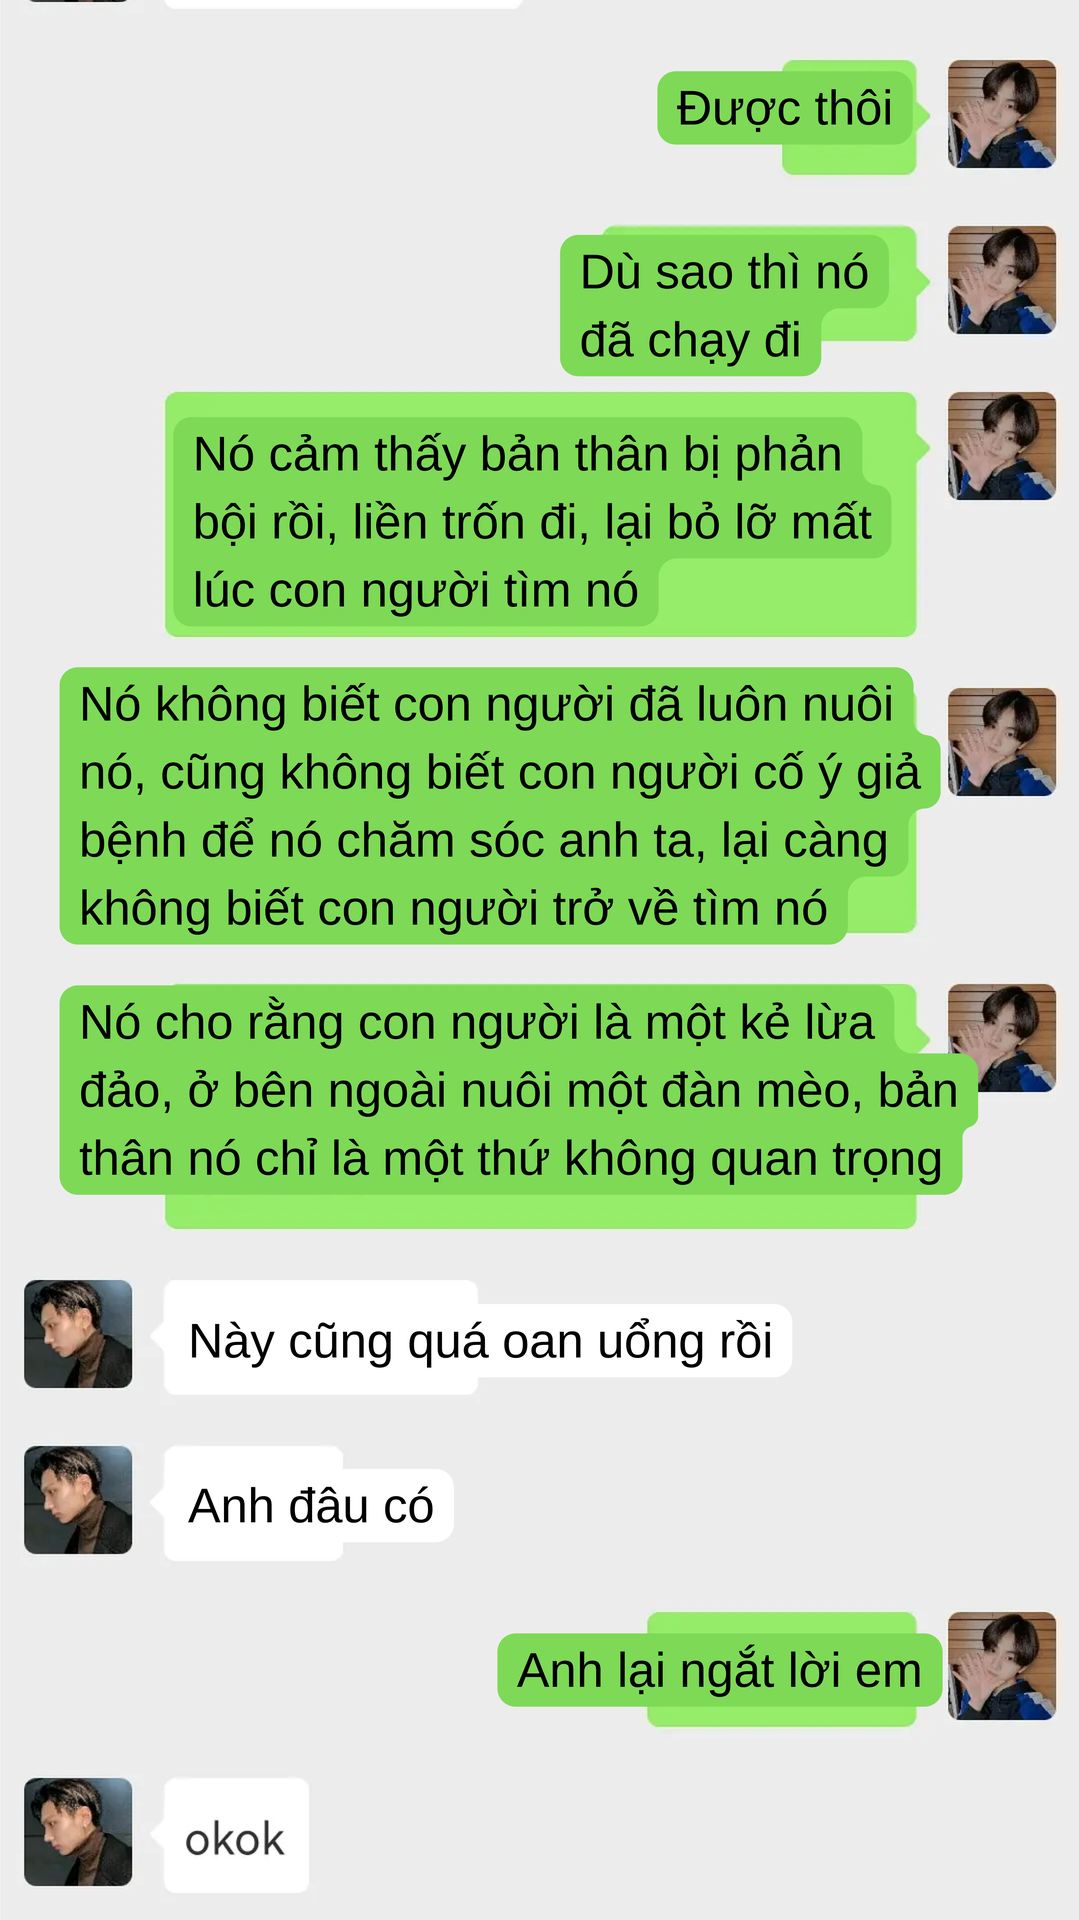Image resolution: width=1079 pixels, height=1920 pixels.
Task: Tap avatar next to "Nó cảm thấy bản thân" message
Action: (x=1002, y=446)
